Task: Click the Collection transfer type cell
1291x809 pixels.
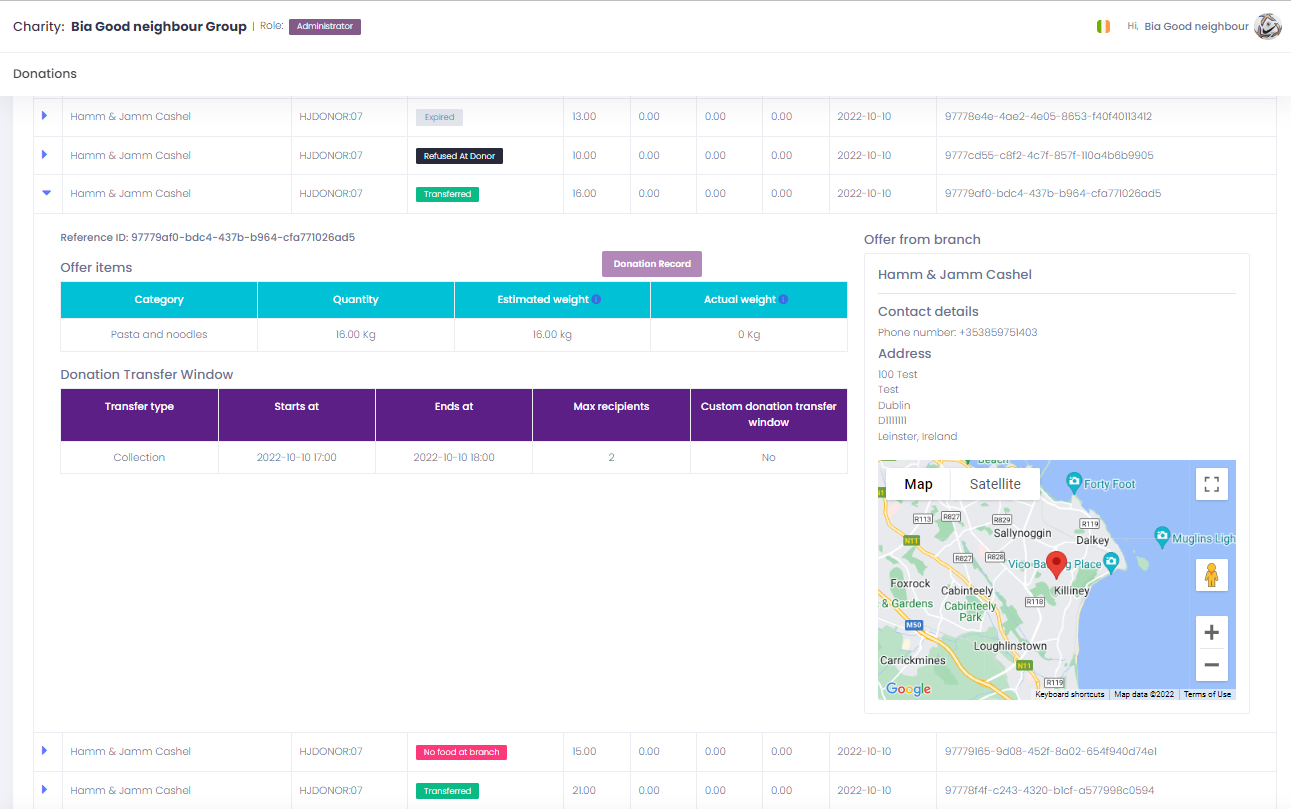Action: 139,457
